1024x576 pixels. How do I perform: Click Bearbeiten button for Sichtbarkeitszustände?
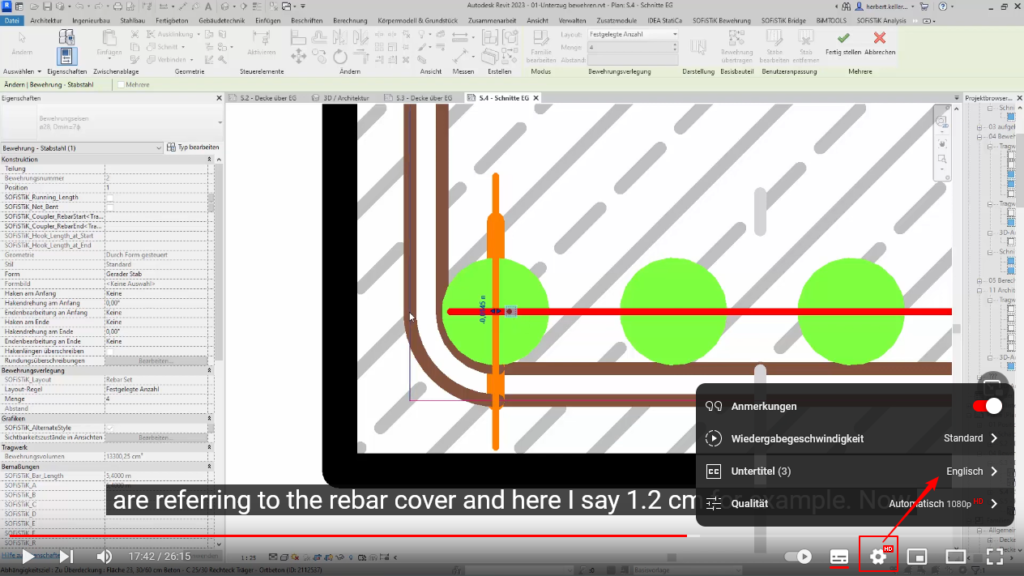(155, 438)
